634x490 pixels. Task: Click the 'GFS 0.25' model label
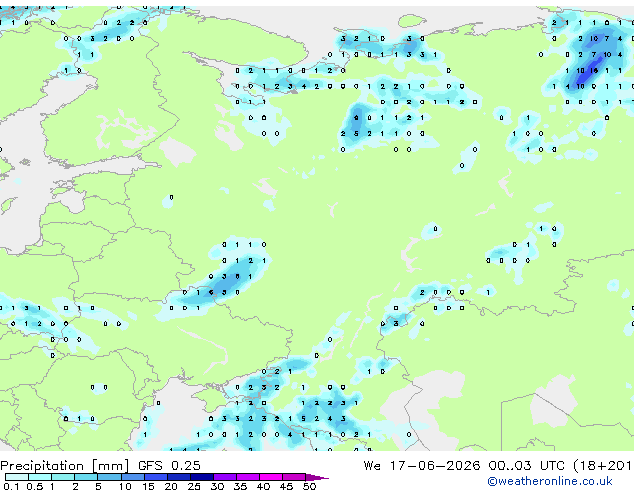tap(169, 465)
